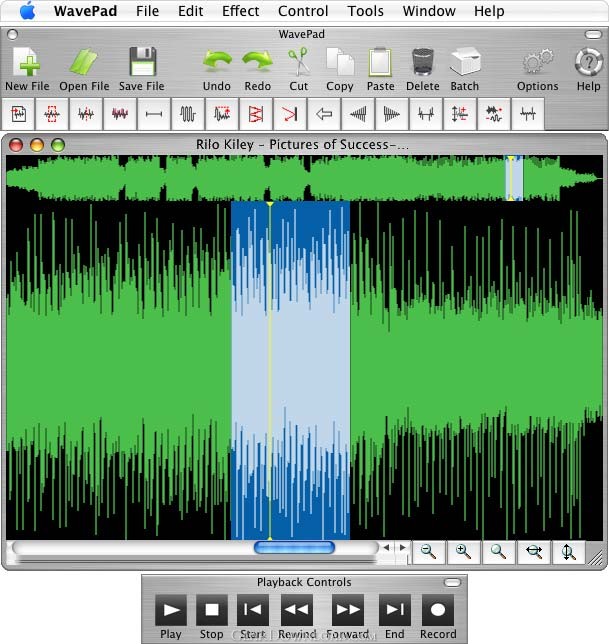Open the Apple menu

pos(28,11)
